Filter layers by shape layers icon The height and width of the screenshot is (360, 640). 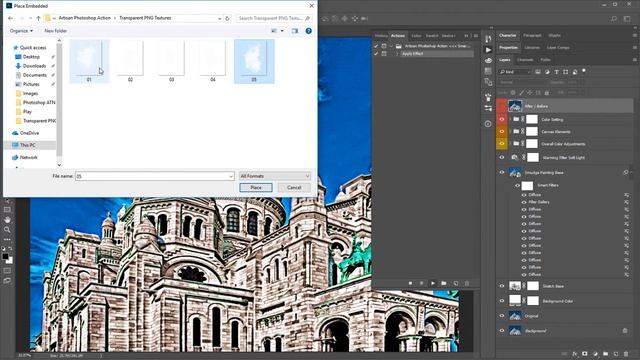click(x=565, y=72)
